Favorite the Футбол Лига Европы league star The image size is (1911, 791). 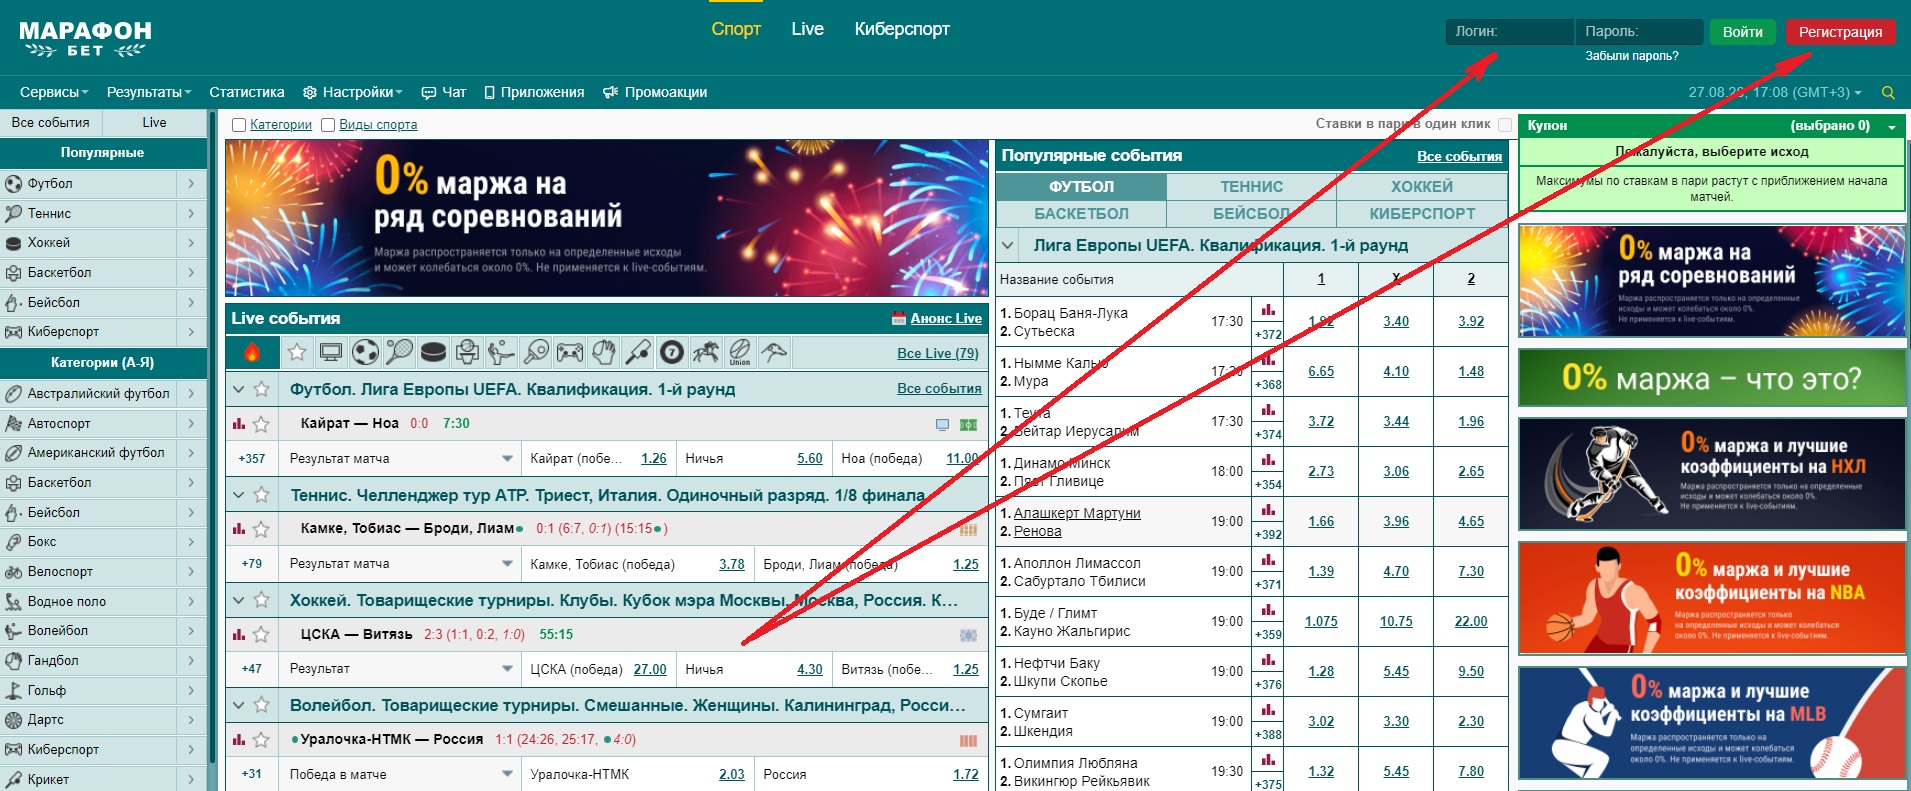click(x=262, y=389)
